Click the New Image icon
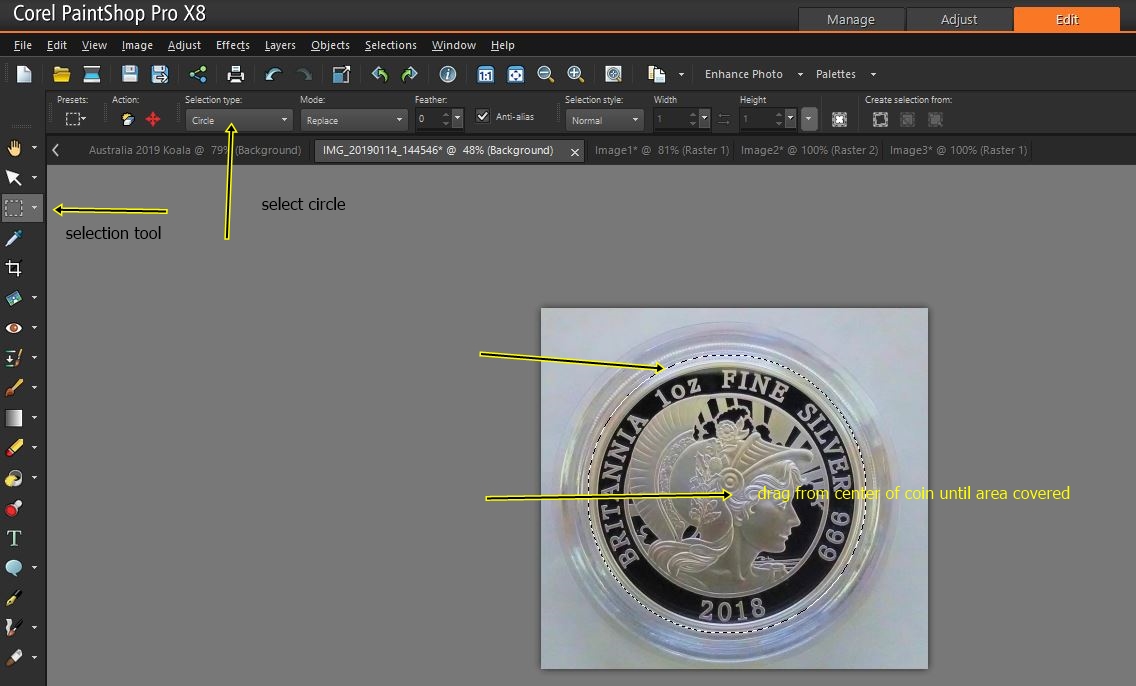 click(24, 74)
